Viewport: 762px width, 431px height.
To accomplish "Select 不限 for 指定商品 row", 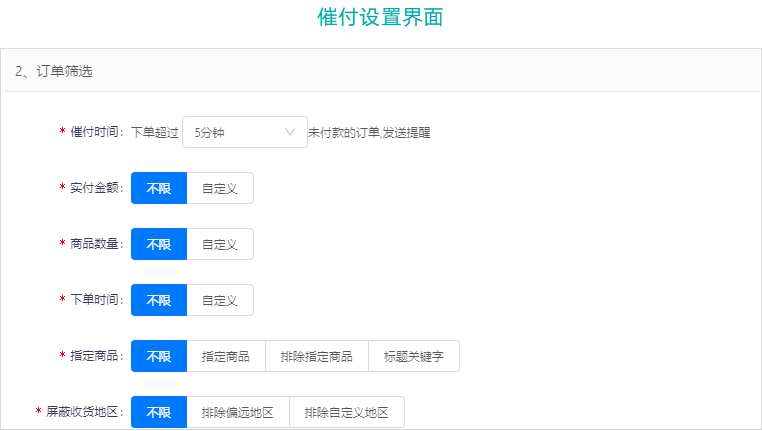I will pyautogui.click(x=159, y=356).
